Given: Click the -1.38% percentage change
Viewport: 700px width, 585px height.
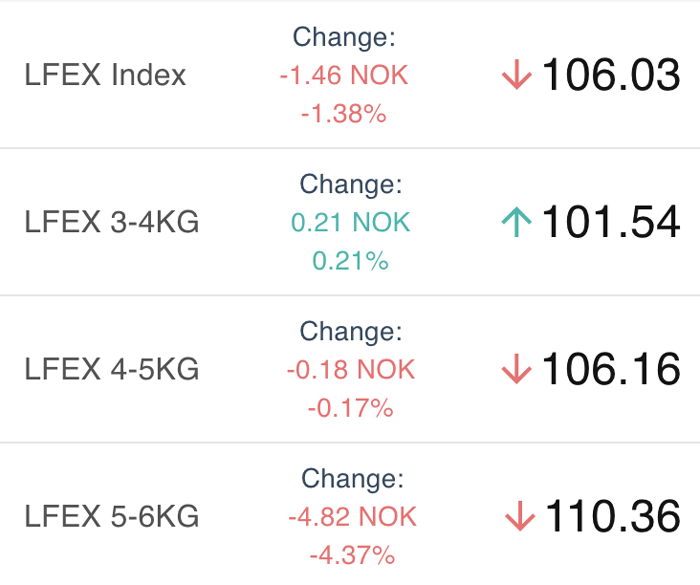Looking at the screenshot, I should [x=344, y=113].
